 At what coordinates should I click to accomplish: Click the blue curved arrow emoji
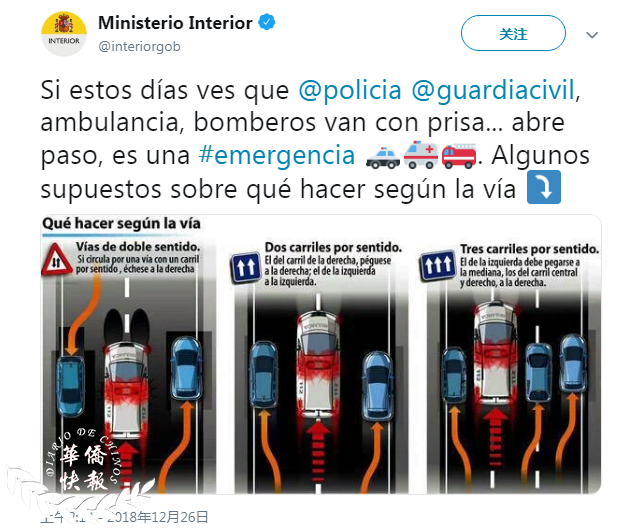pos(544,187)
